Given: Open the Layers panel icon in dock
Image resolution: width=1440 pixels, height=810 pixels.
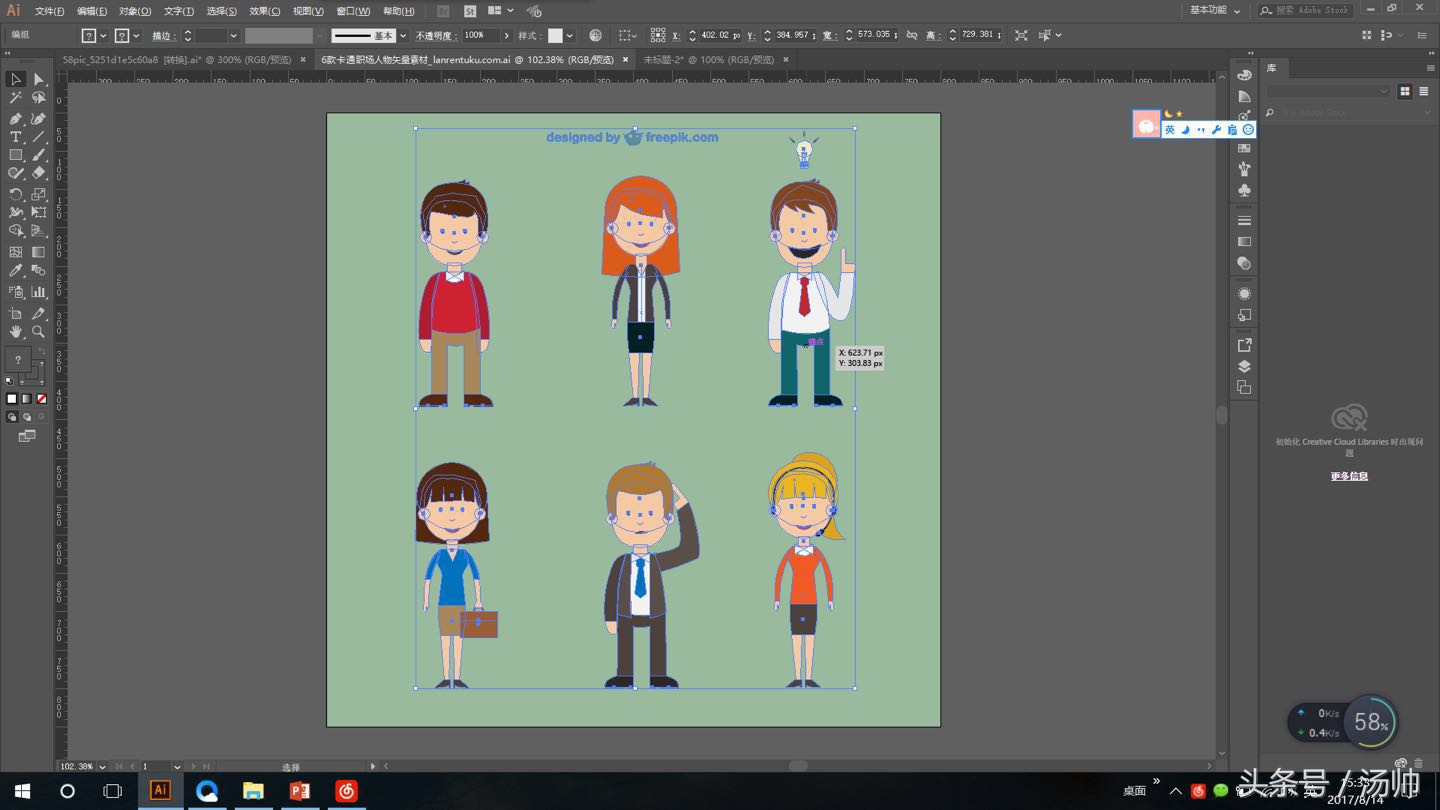Looking at the screenshot, I should [1244, 366].
